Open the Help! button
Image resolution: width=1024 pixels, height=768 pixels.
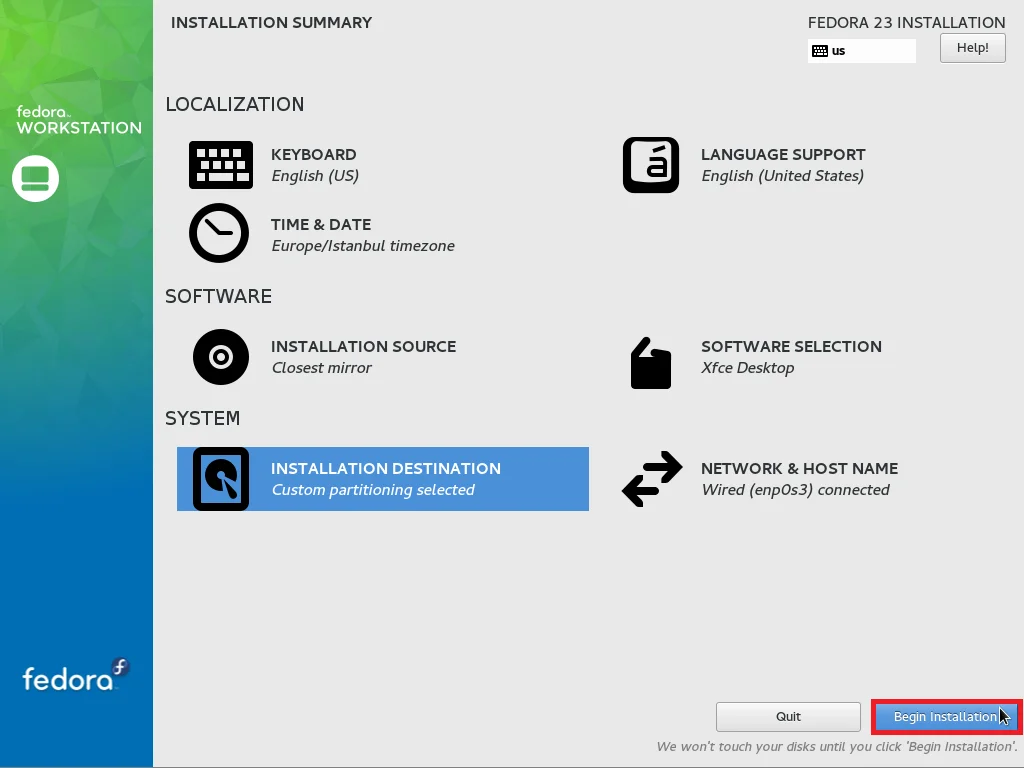coord(972,48)
